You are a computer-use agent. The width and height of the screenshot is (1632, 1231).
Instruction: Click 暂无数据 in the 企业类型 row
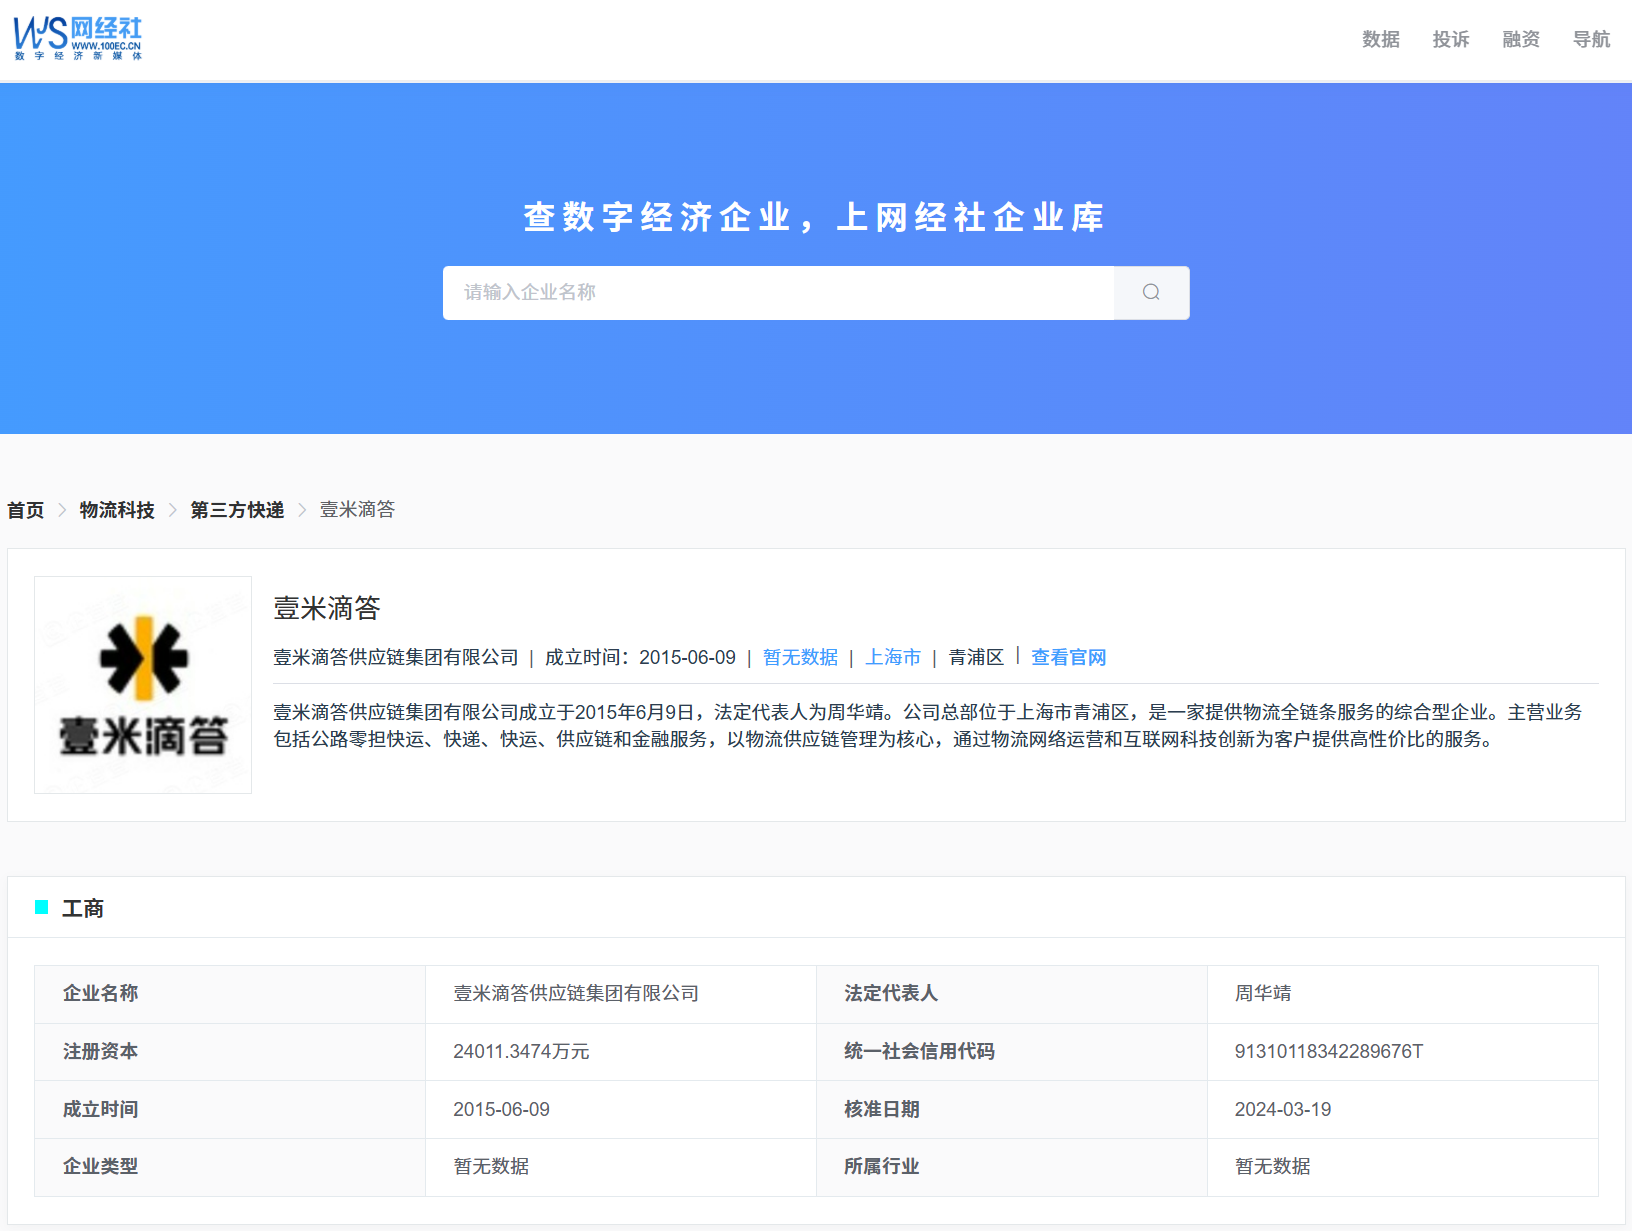tap(491, 1167)
